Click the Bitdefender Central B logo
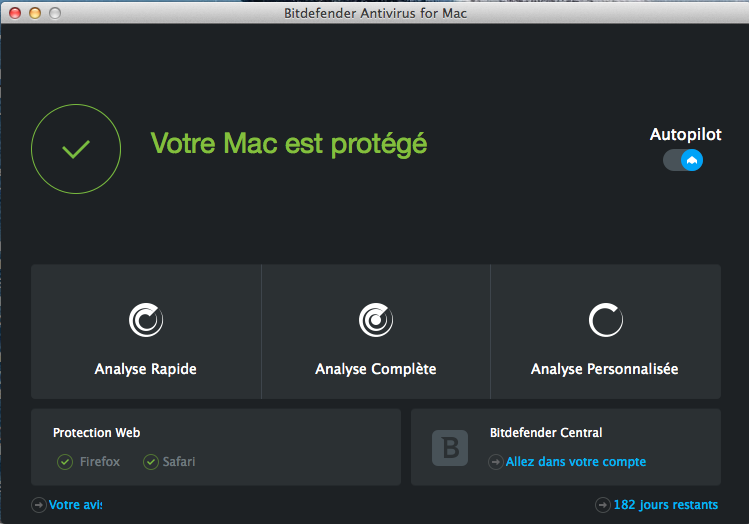The image size is (749, 524). pyautogui.click(x=450, y=448)
